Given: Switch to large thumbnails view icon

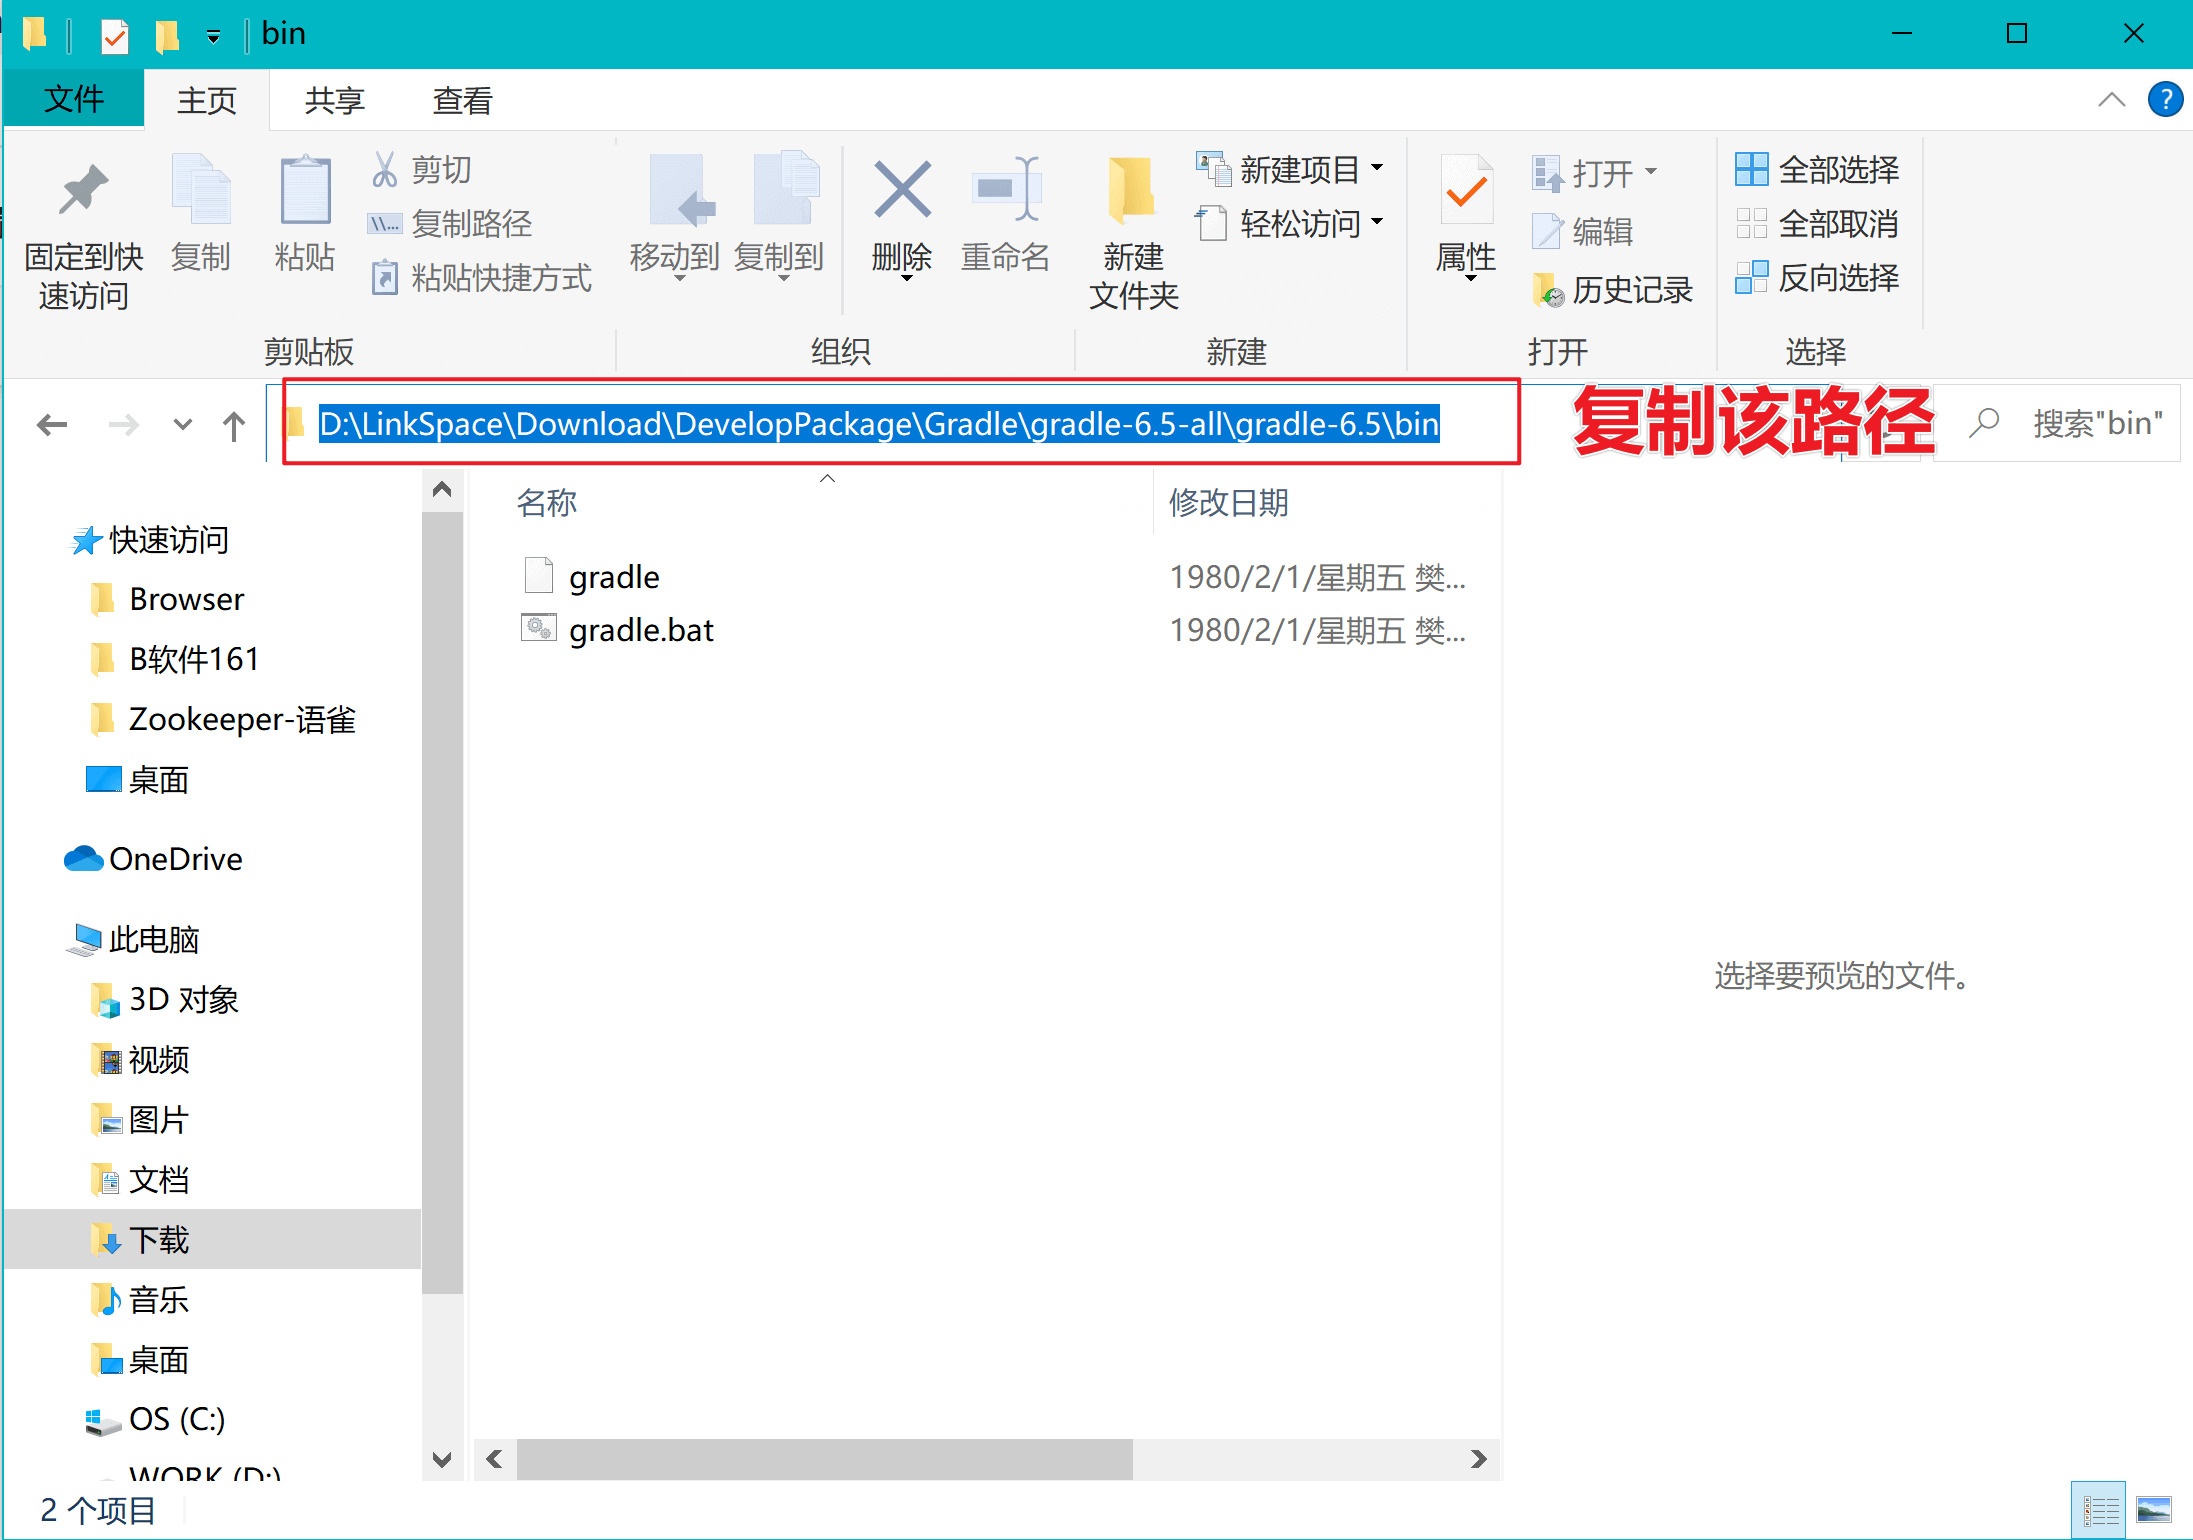Looking at the screenshot, I should click(2153, 1508).
